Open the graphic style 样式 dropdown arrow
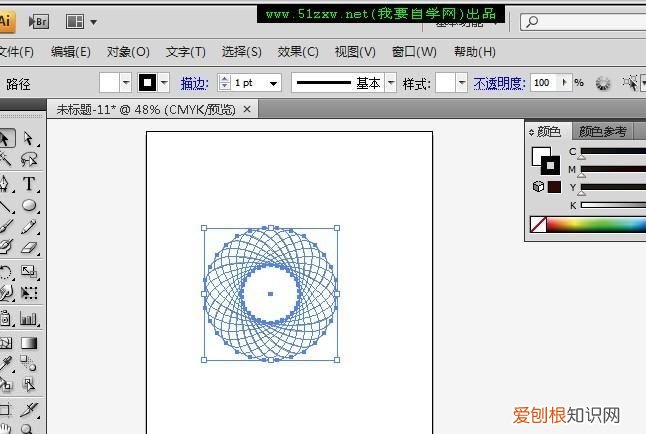This screenshot has height=434, width=646. 461,83
